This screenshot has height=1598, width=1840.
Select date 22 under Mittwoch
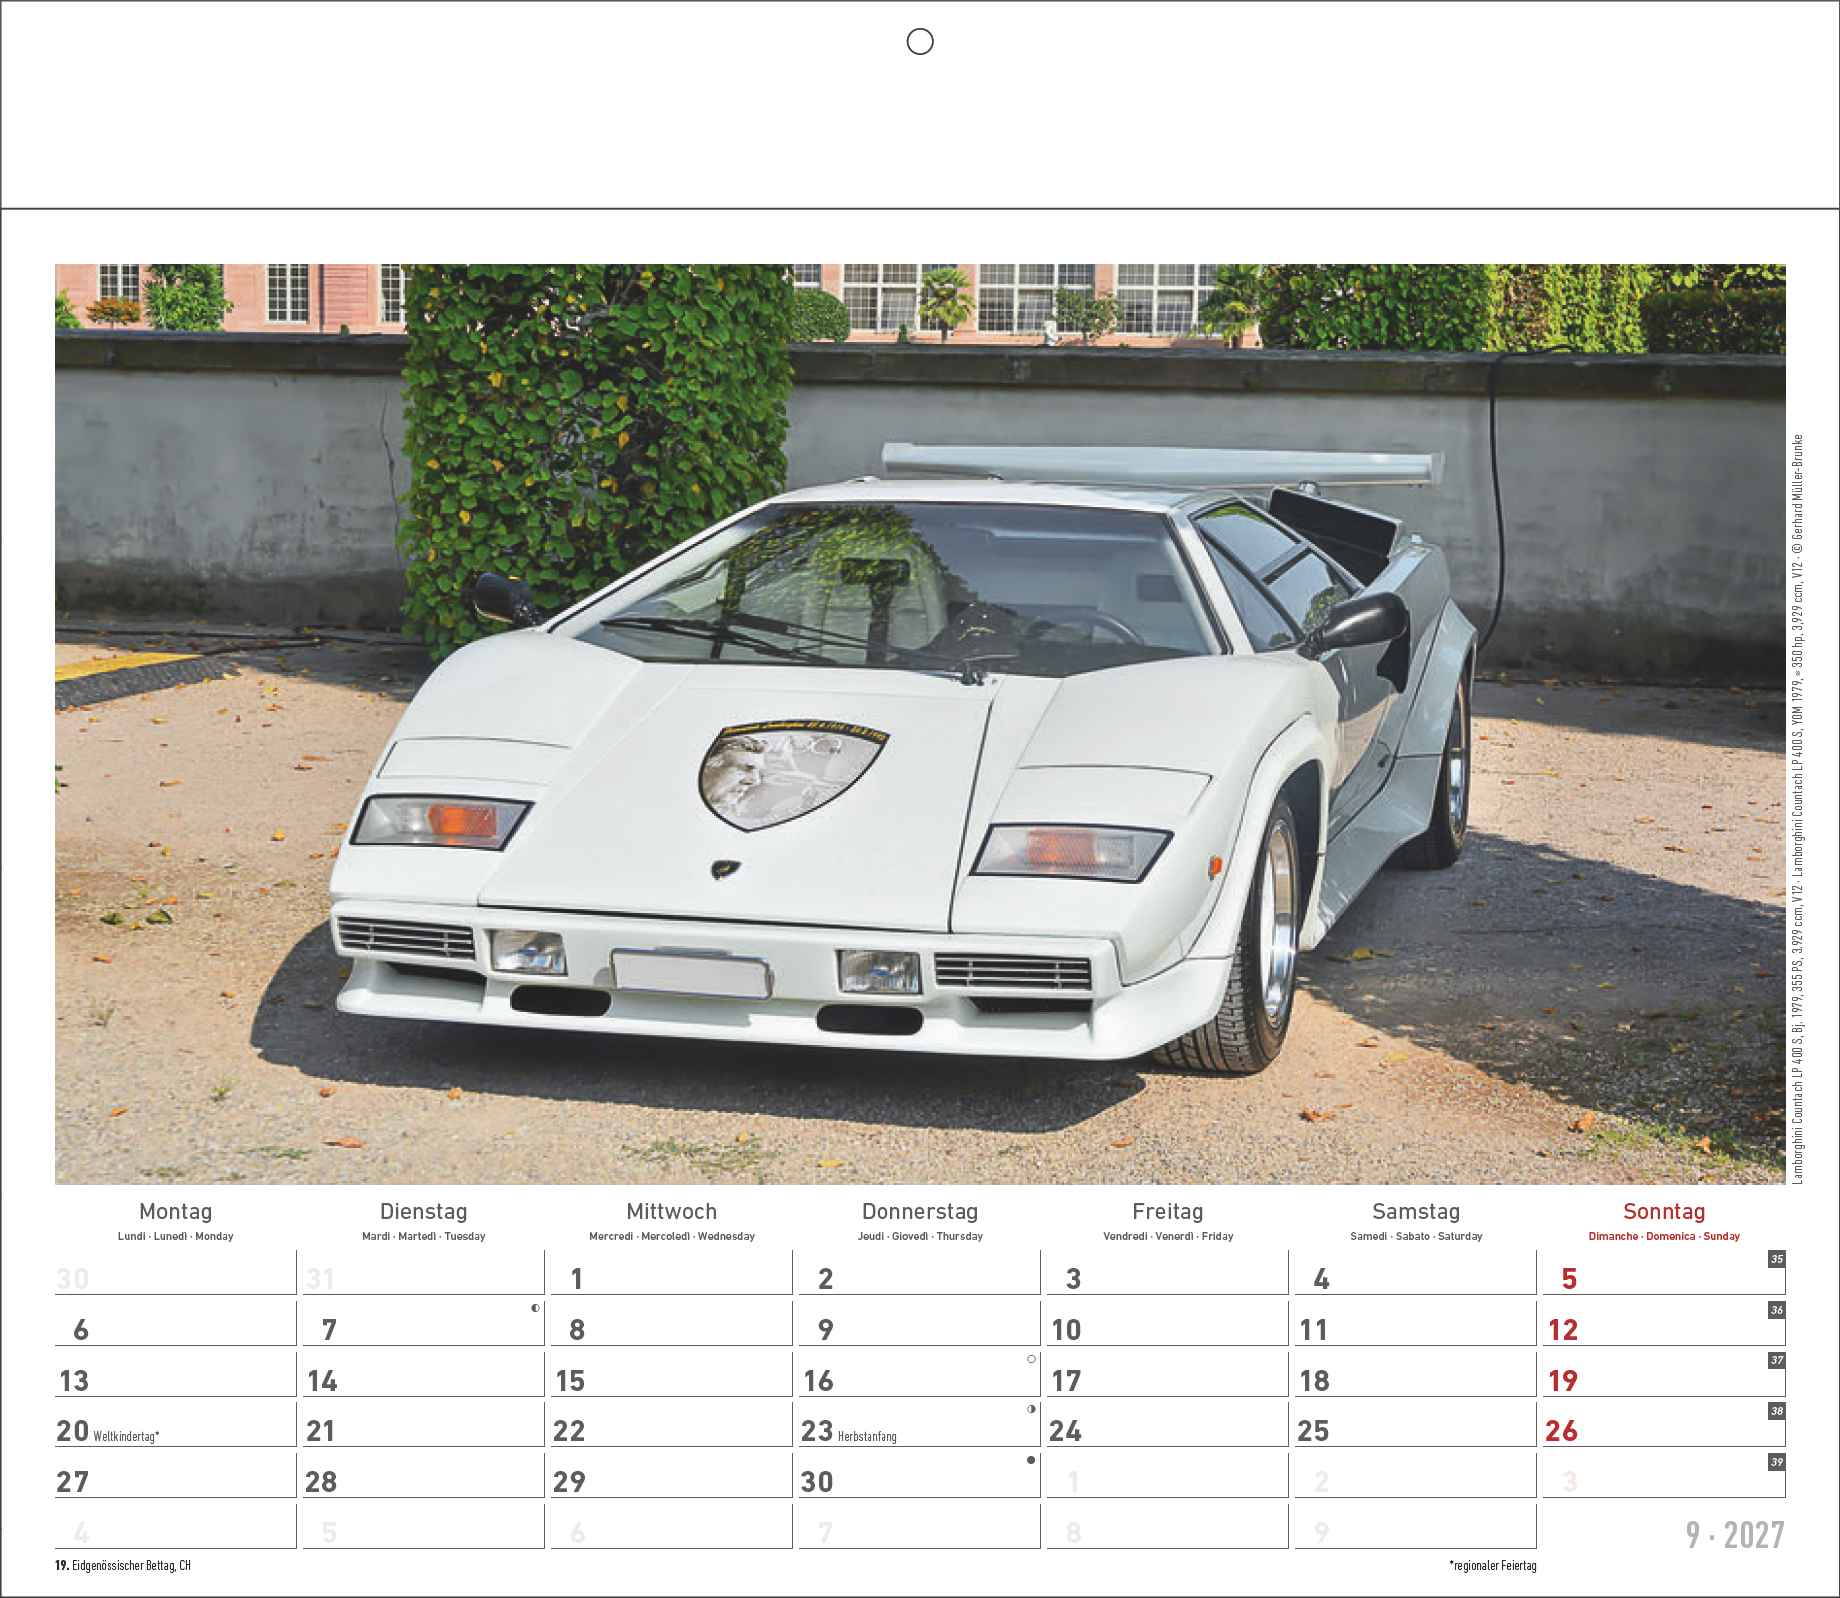coord(569,1431)
